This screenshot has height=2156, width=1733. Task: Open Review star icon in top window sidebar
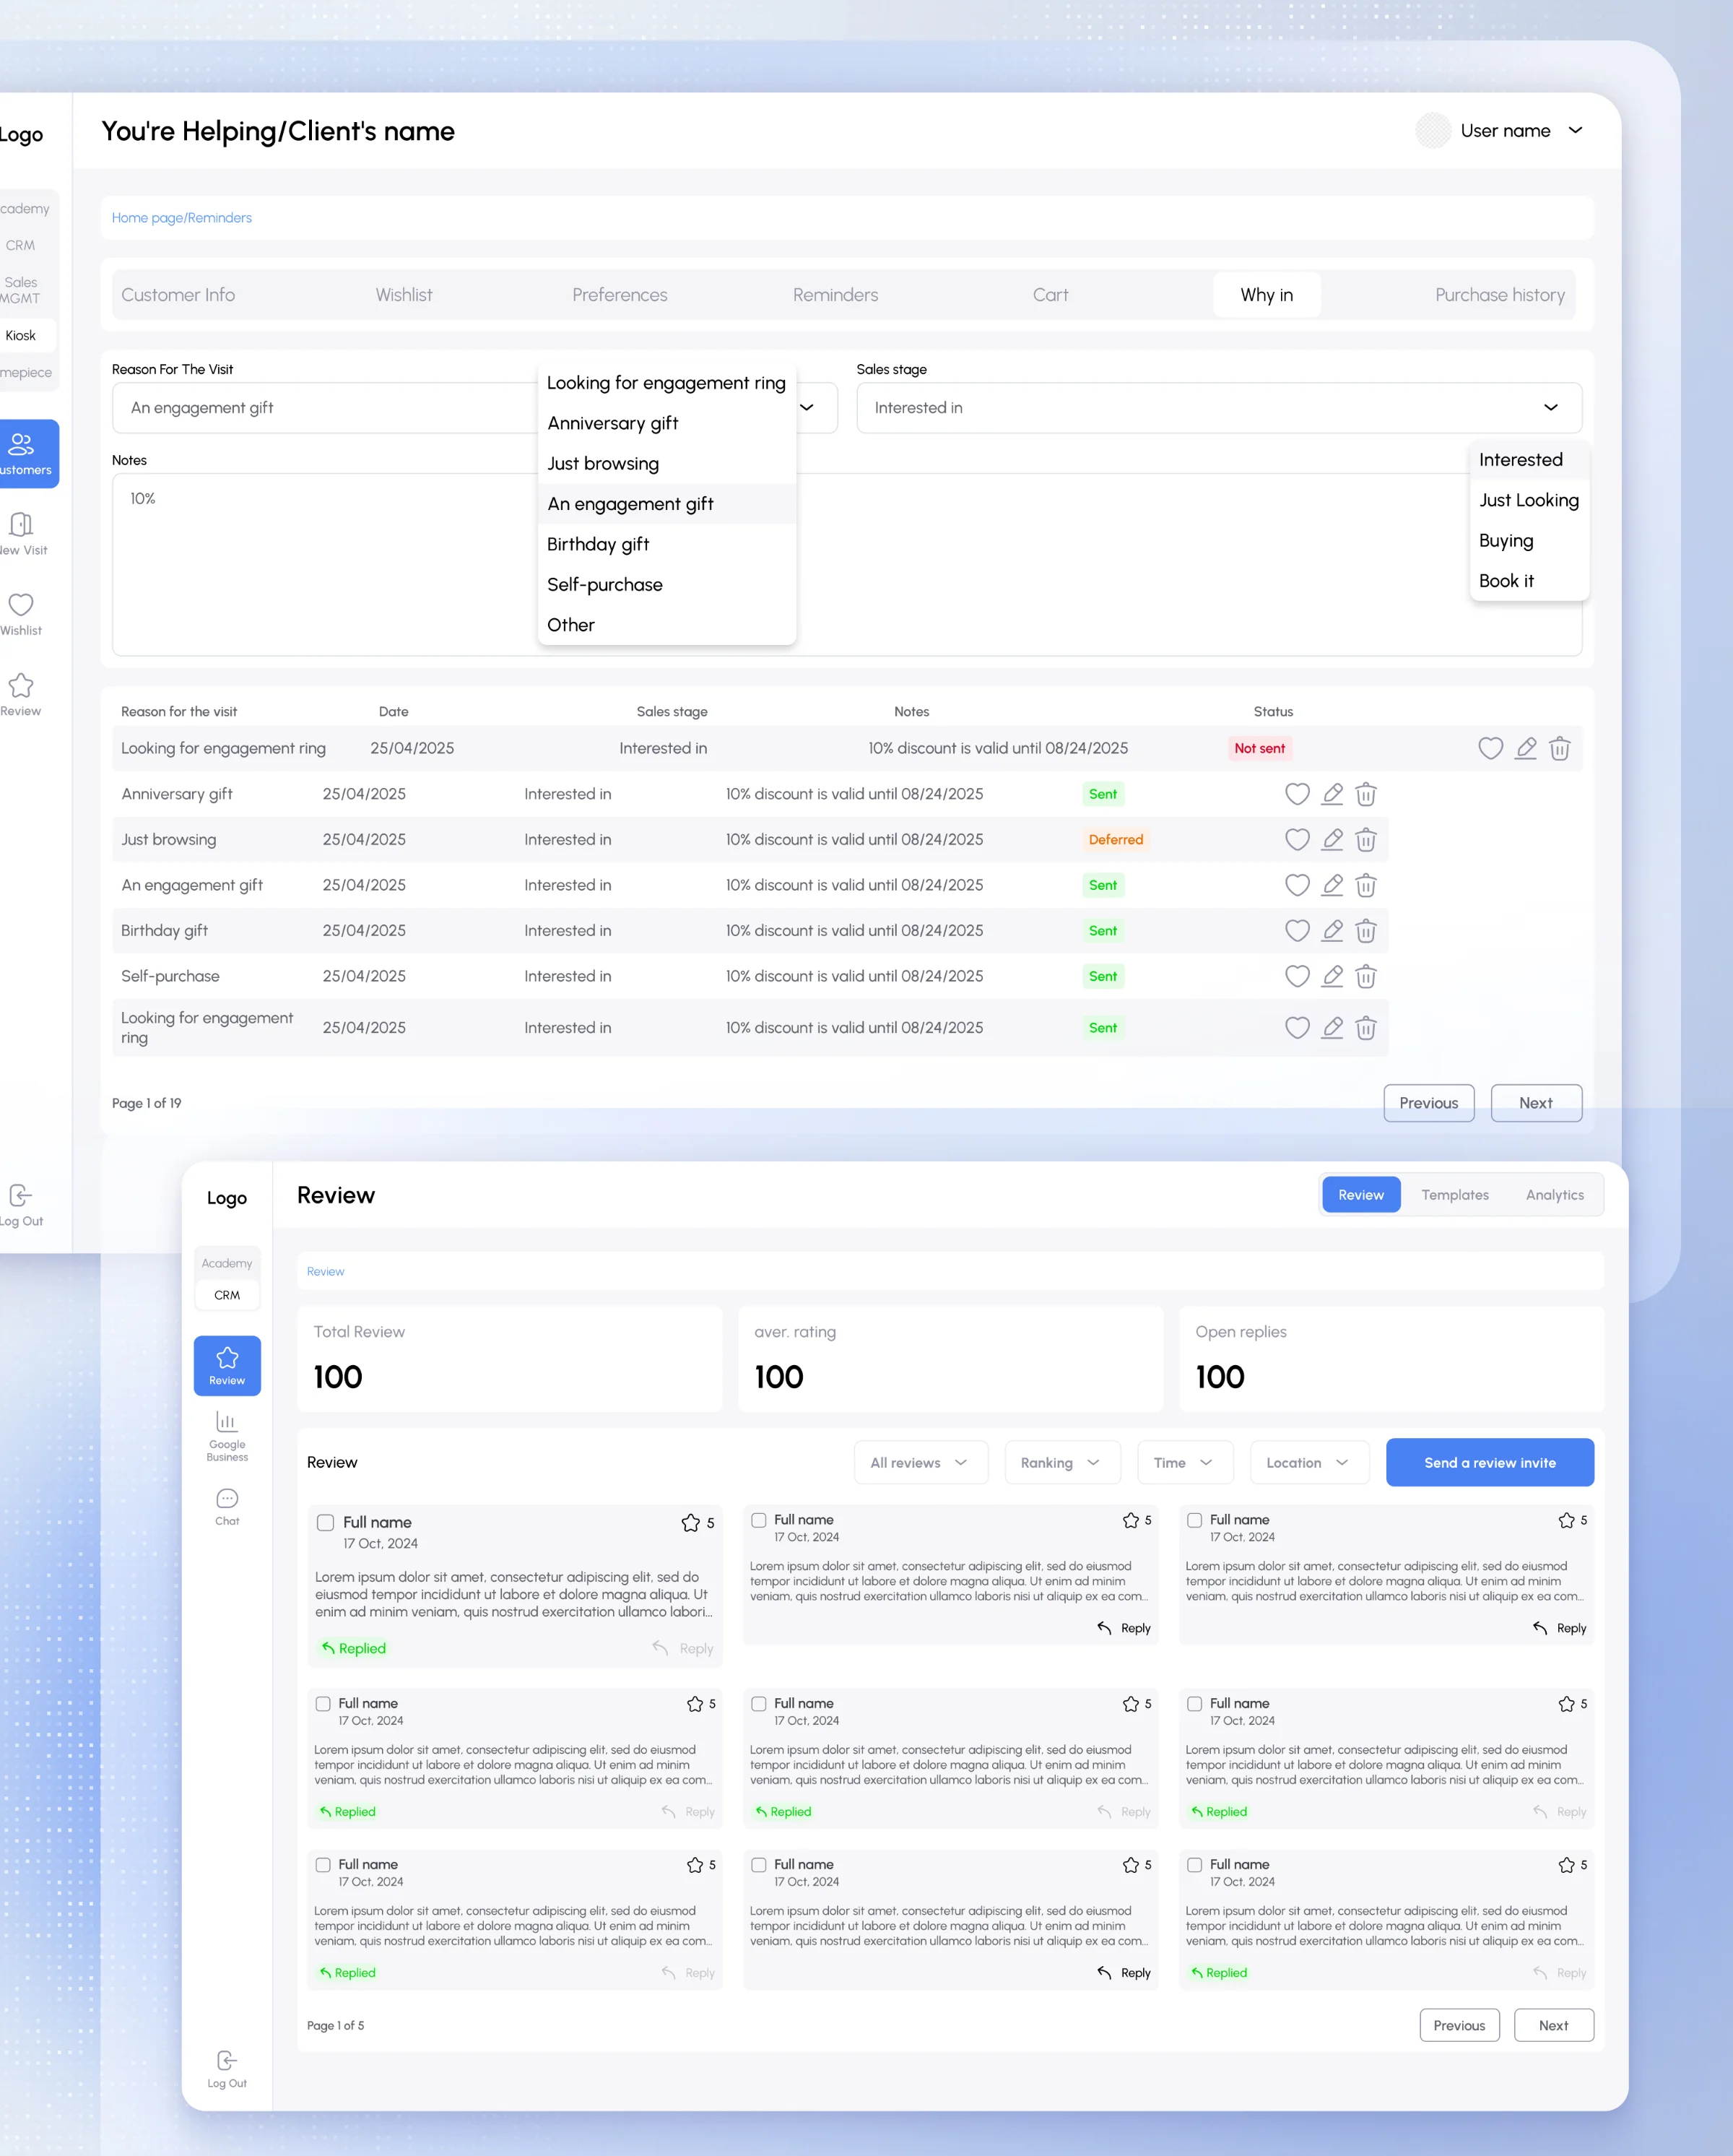coord(21,695)
